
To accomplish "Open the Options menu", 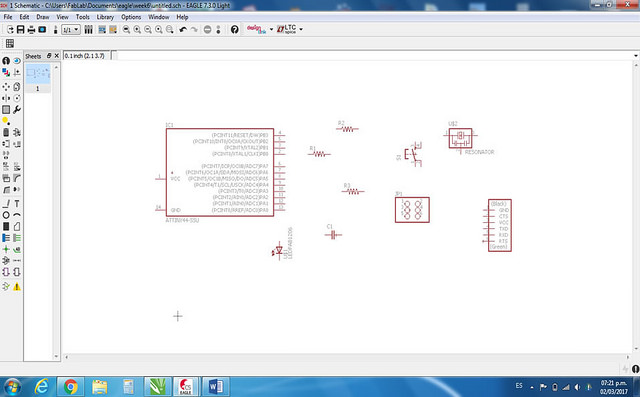I will (131, 17).
